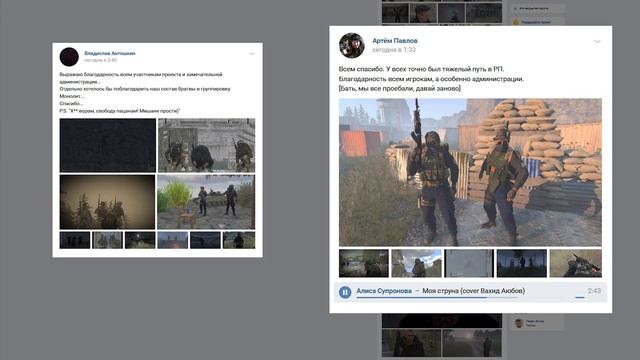Open Владислав Антошкин profile link
Viewport: 640px width, 360px height.
(110, 53)
